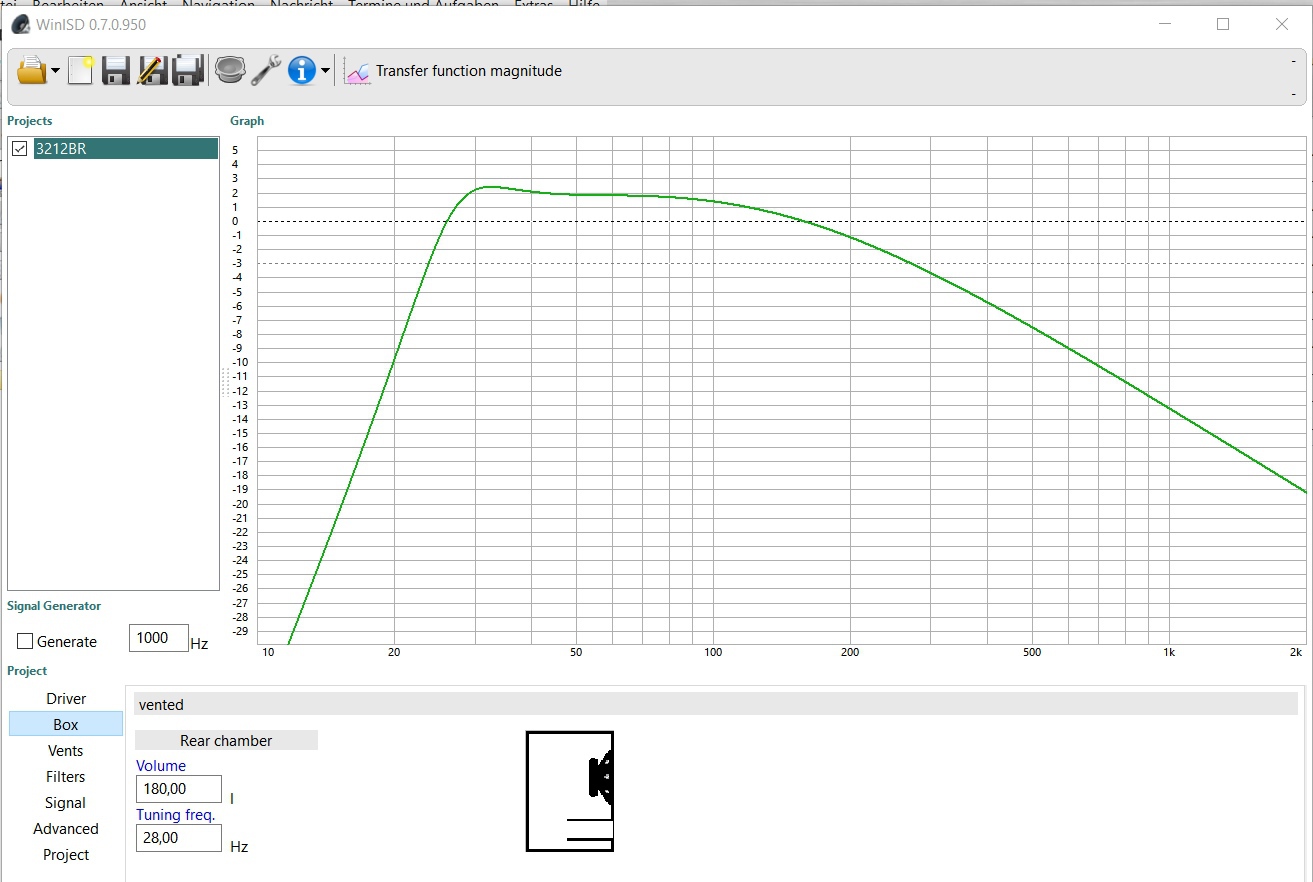The width and height of the screenshot is (1313, 882).
Task: Create a new project with the blank page icon
Action: (80, 71)
